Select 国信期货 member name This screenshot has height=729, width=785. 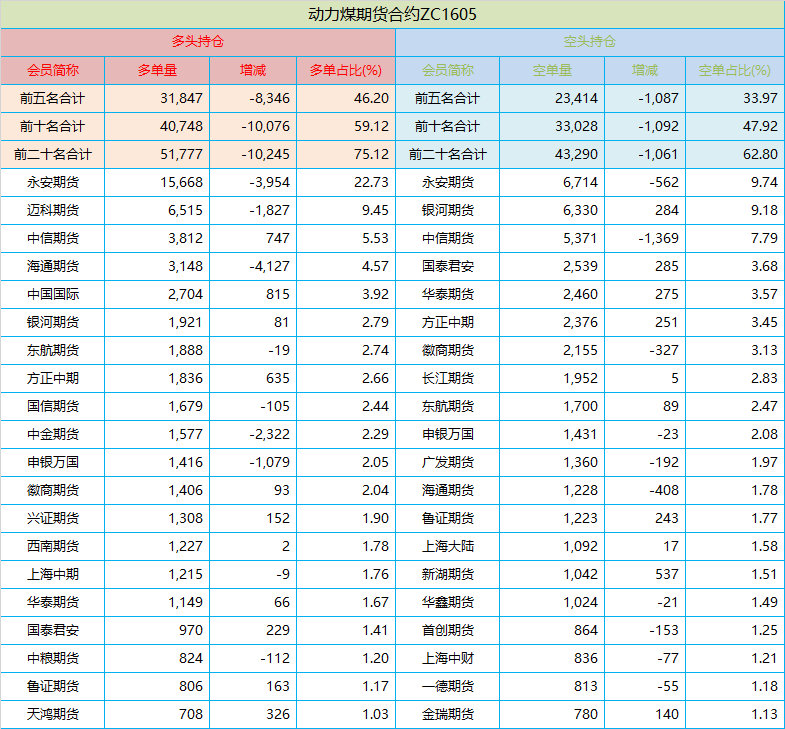53,407
